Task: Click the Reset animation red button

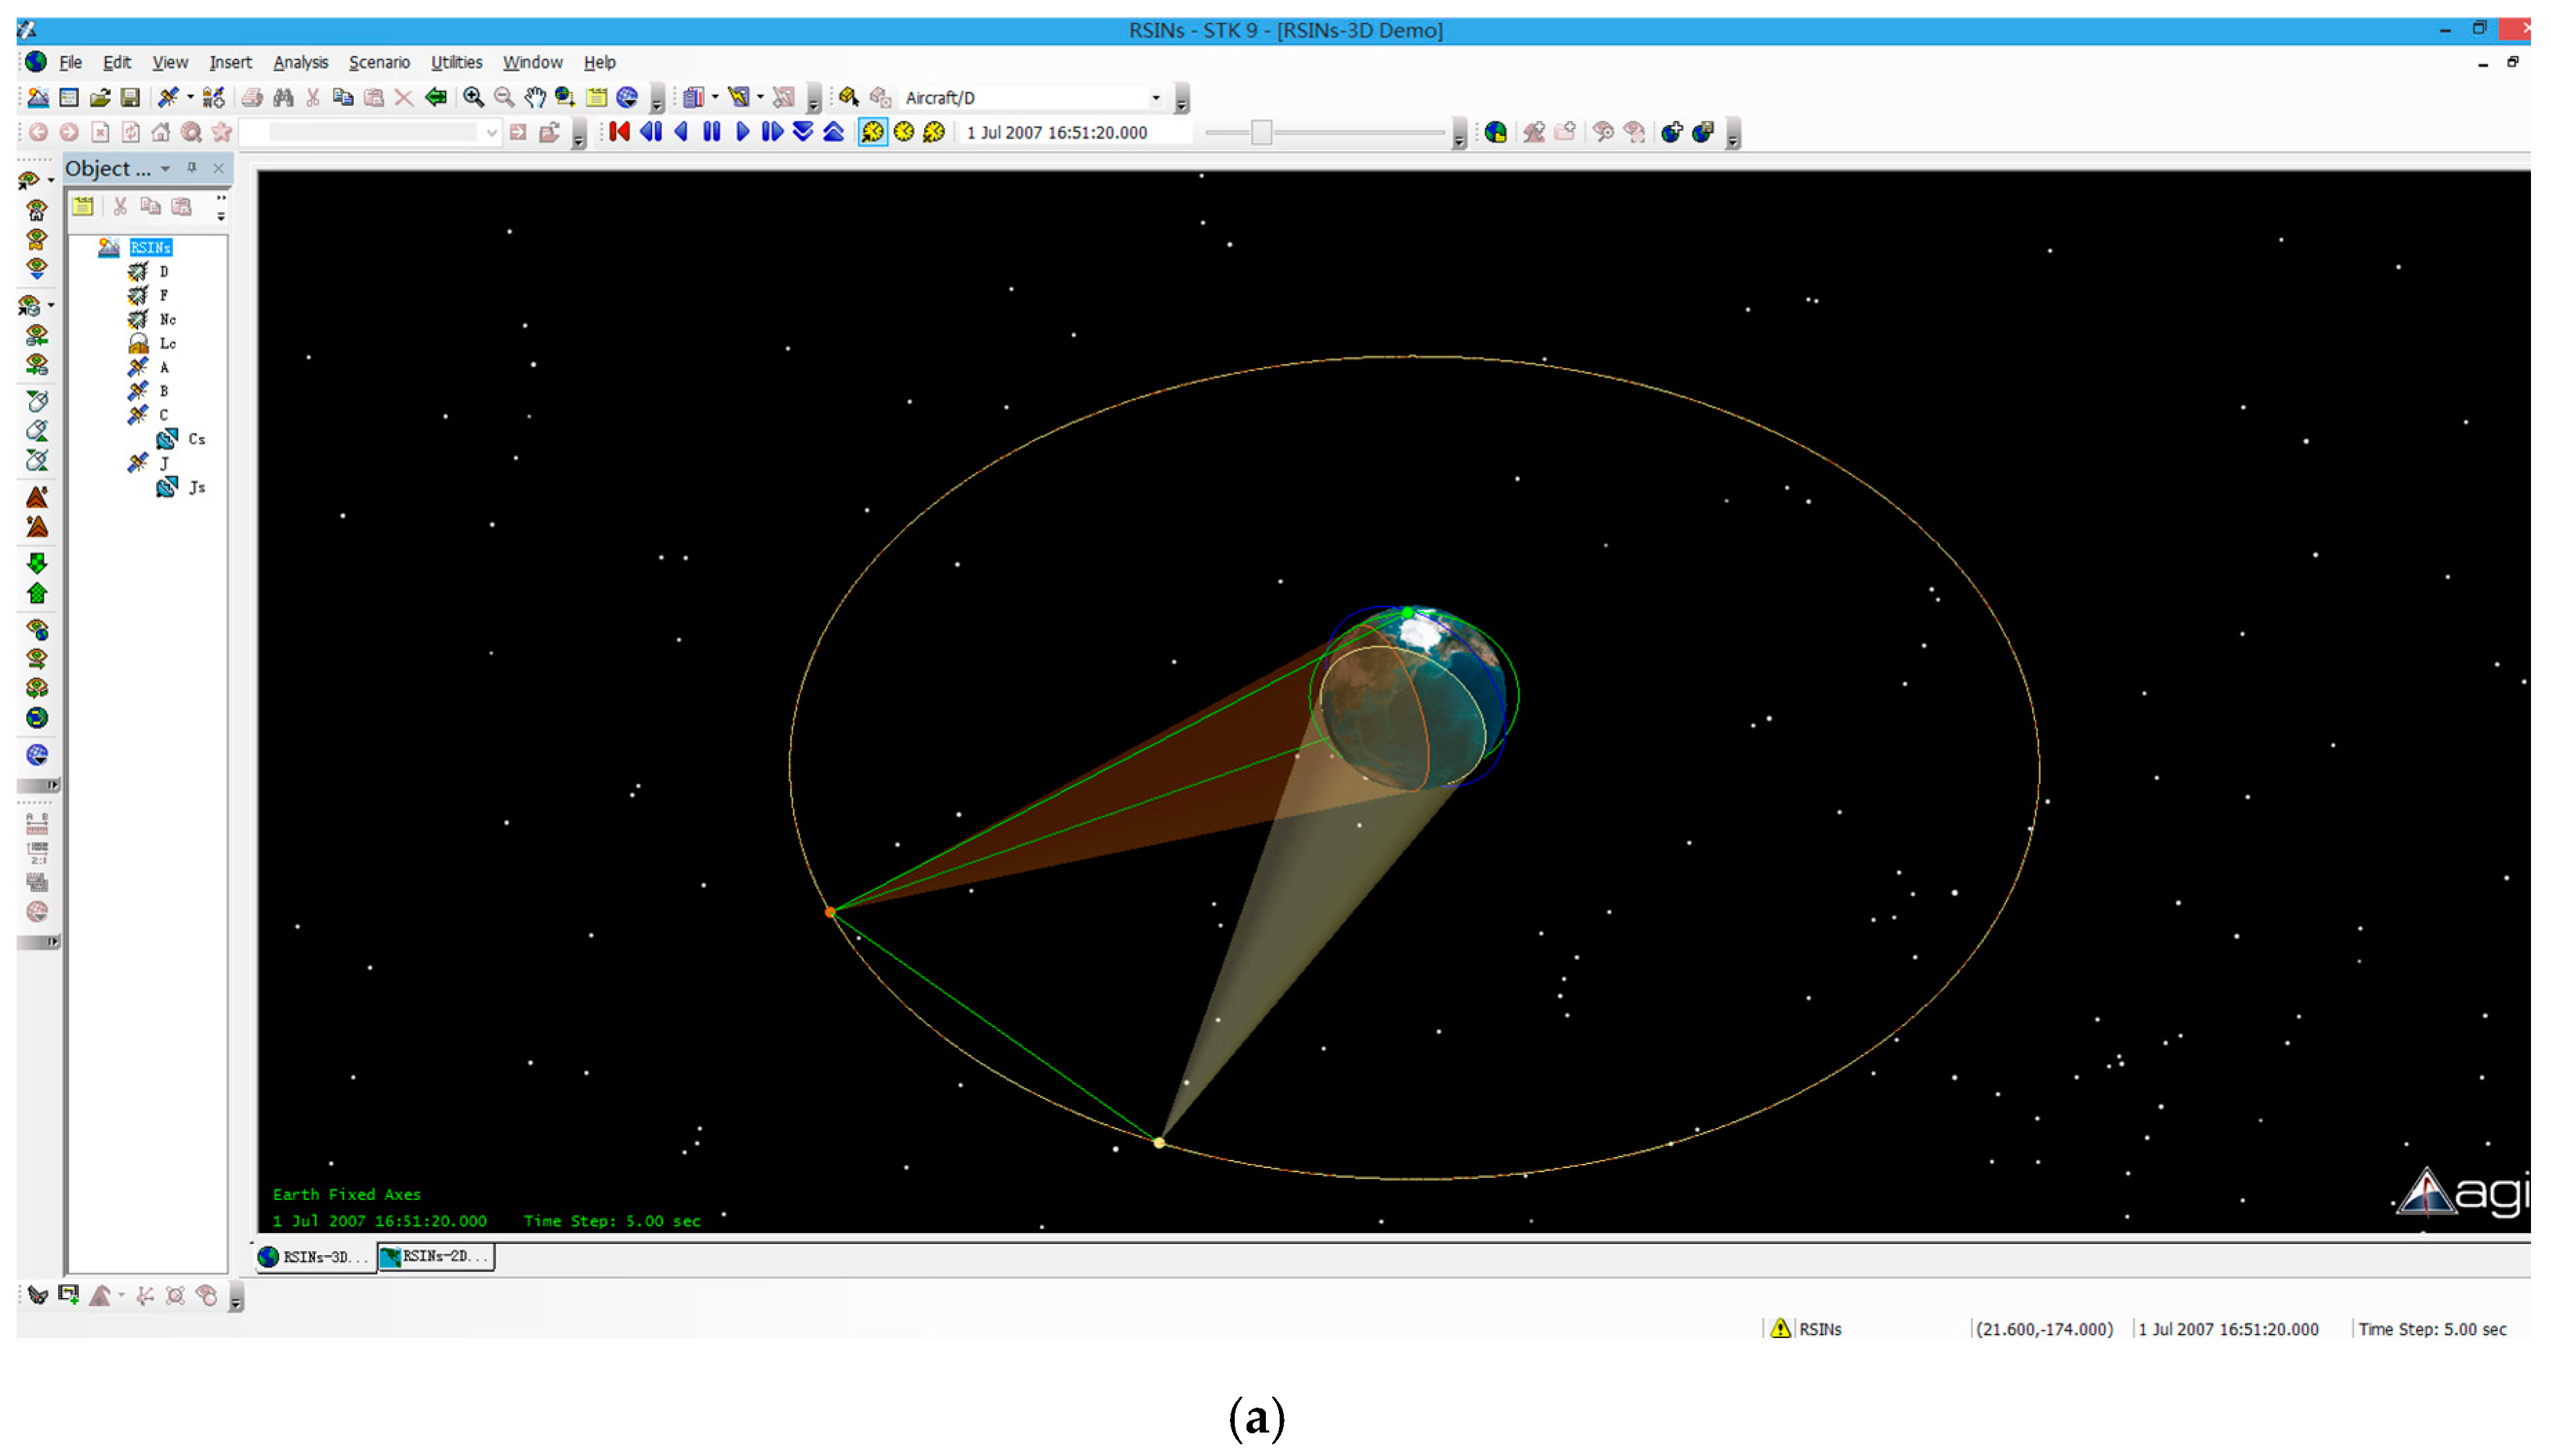Action: click(619, 132)
